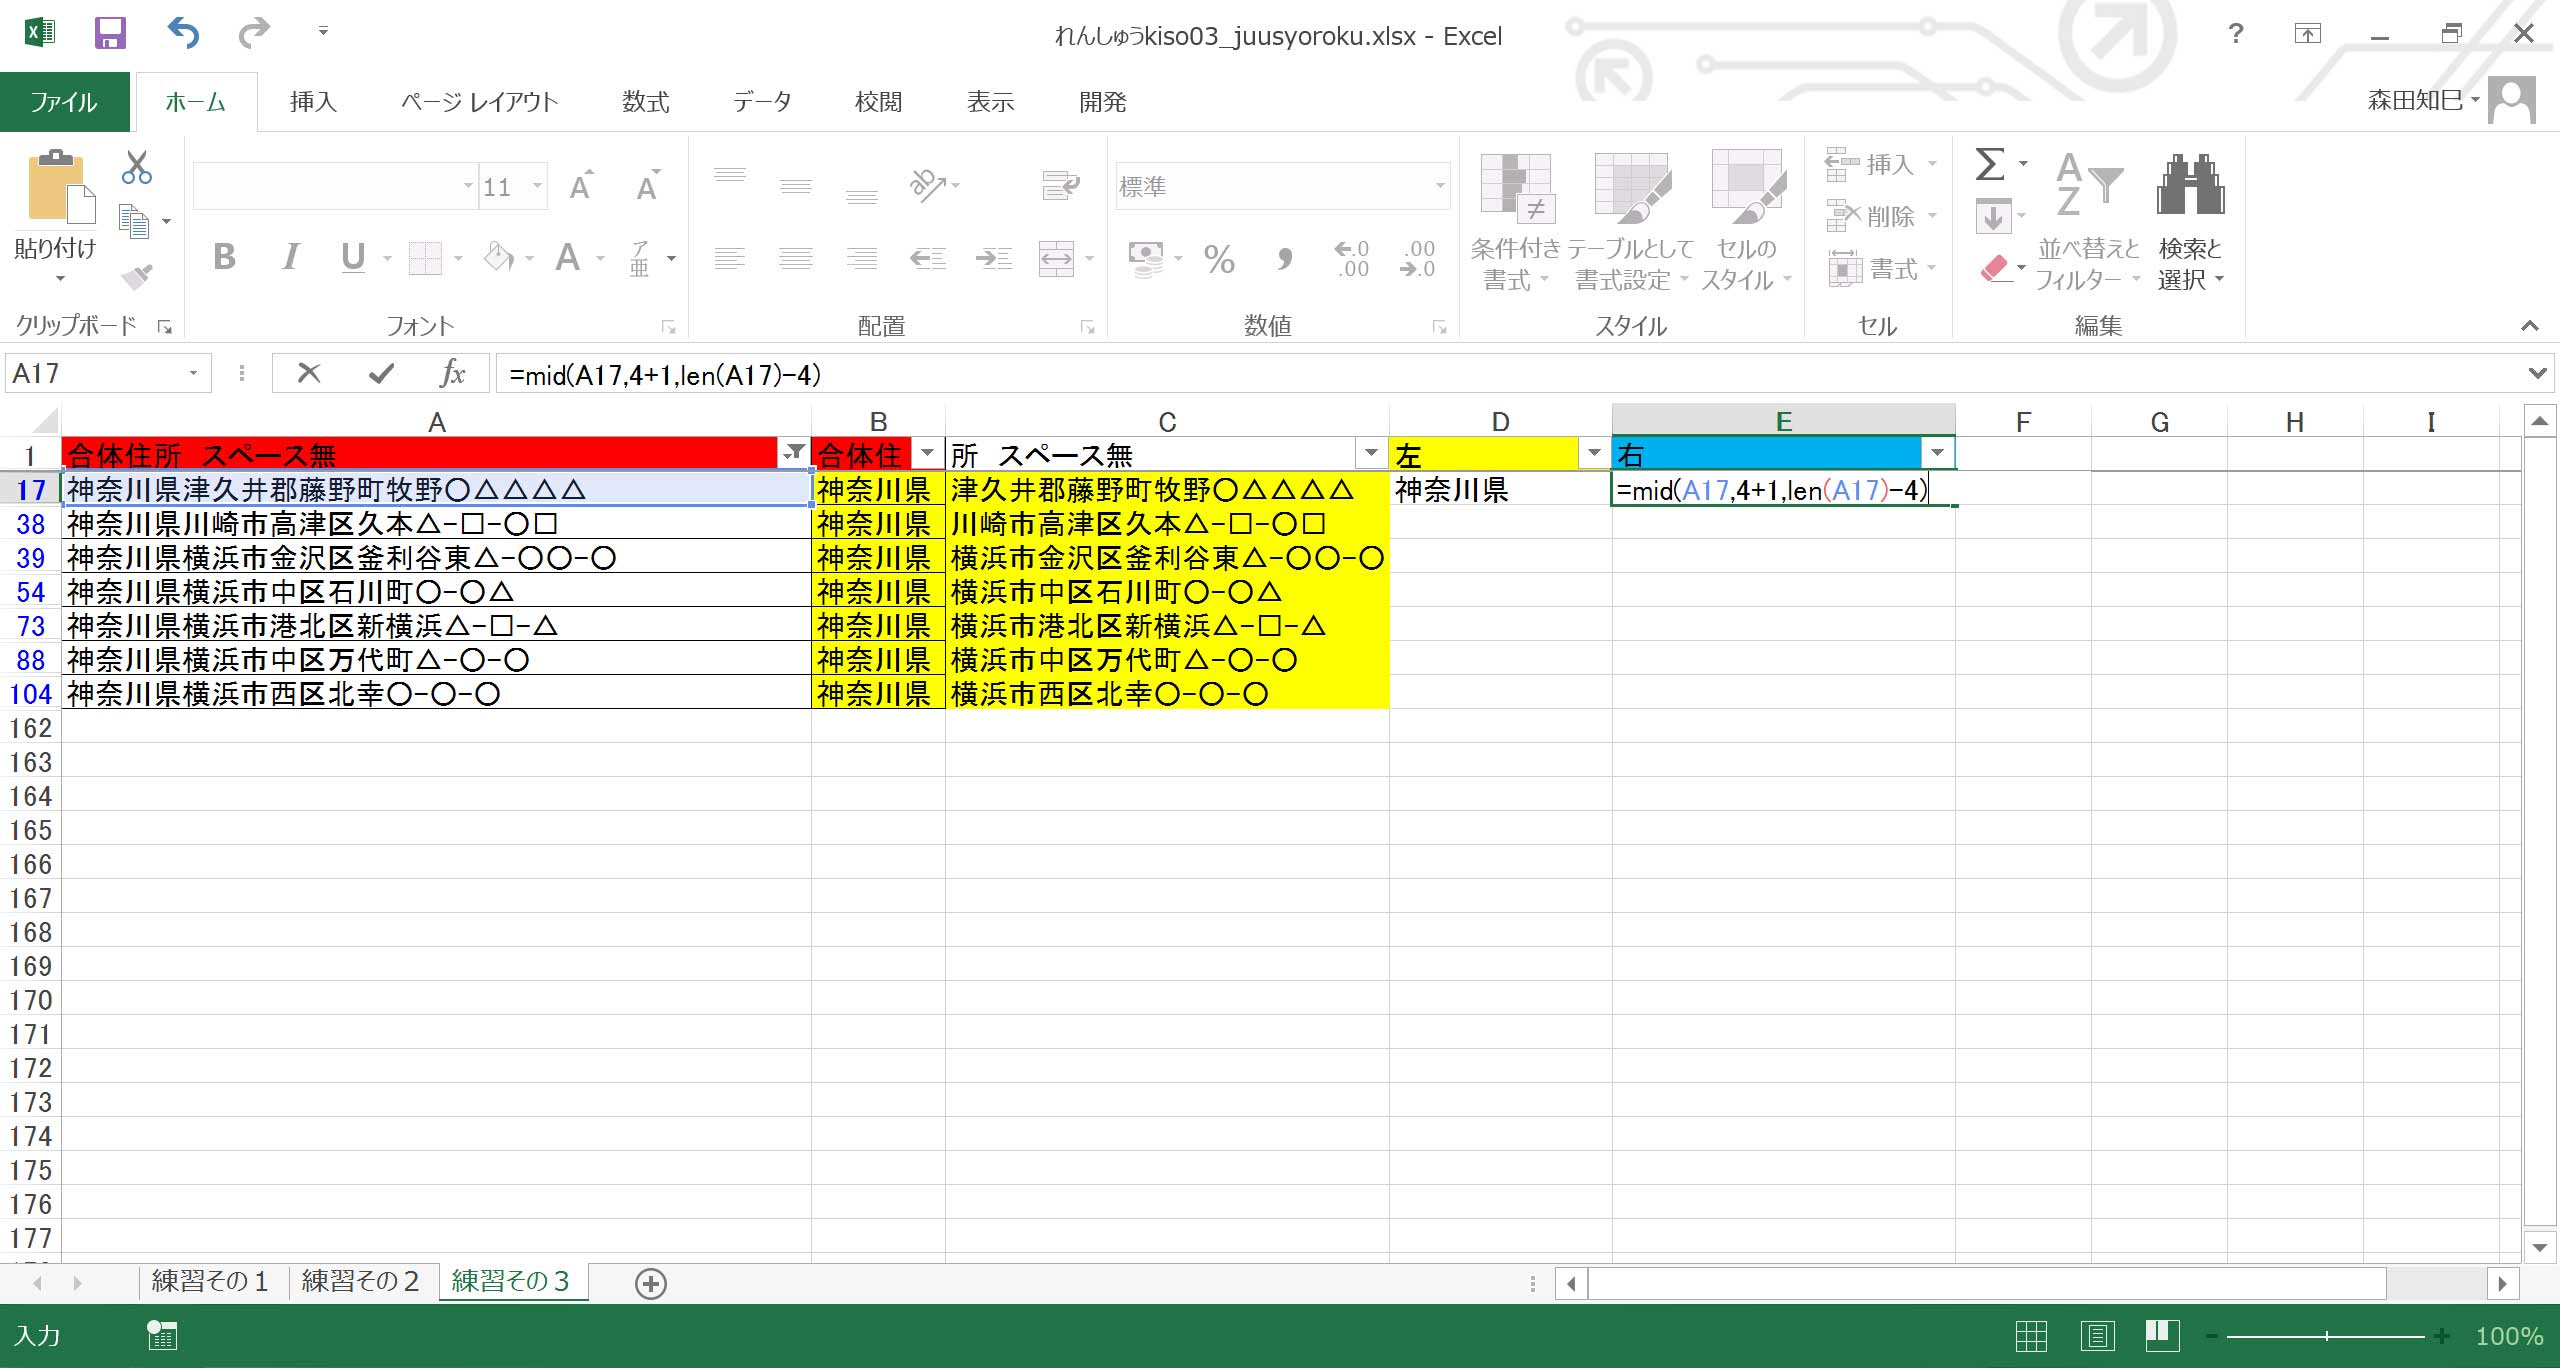Click the Delete cells (削除) button
This screenshot has height=1368, width=2560.
click(1880, 216)
